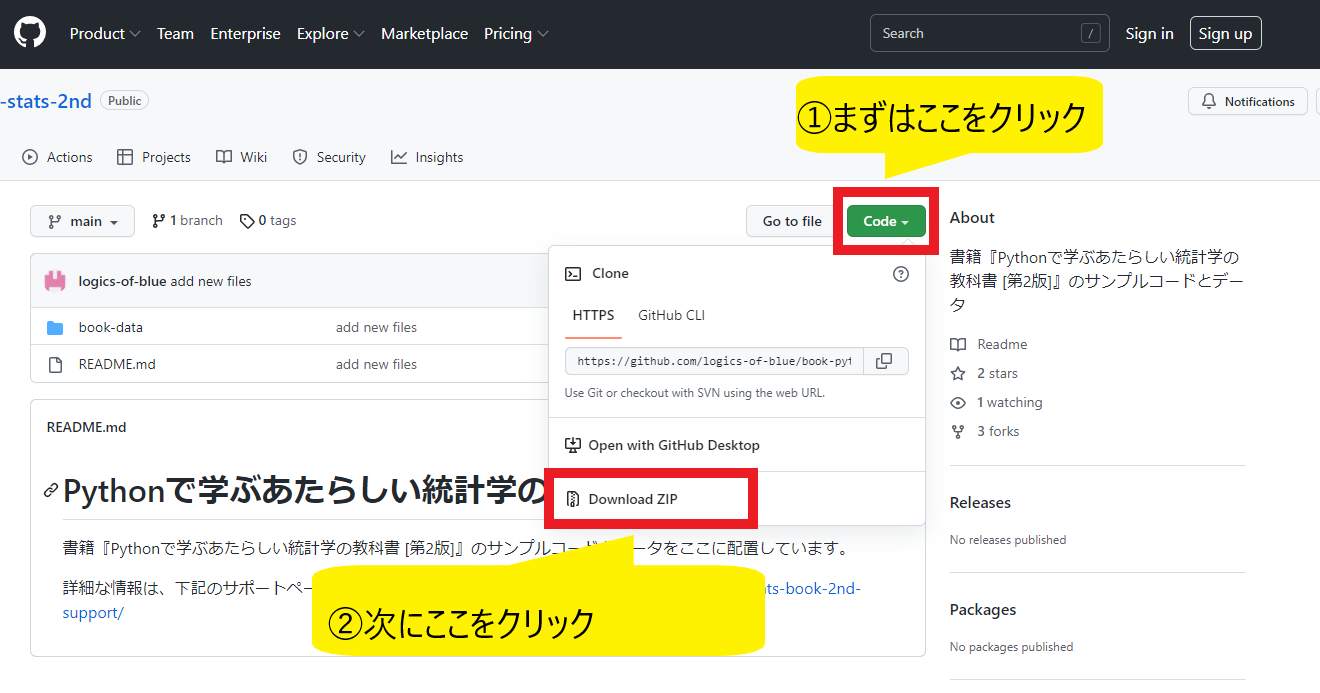The height and width of the screenshot is (693, 1320).
Task: Click the heading anchor link icon
Action: (x=51, y=490)
